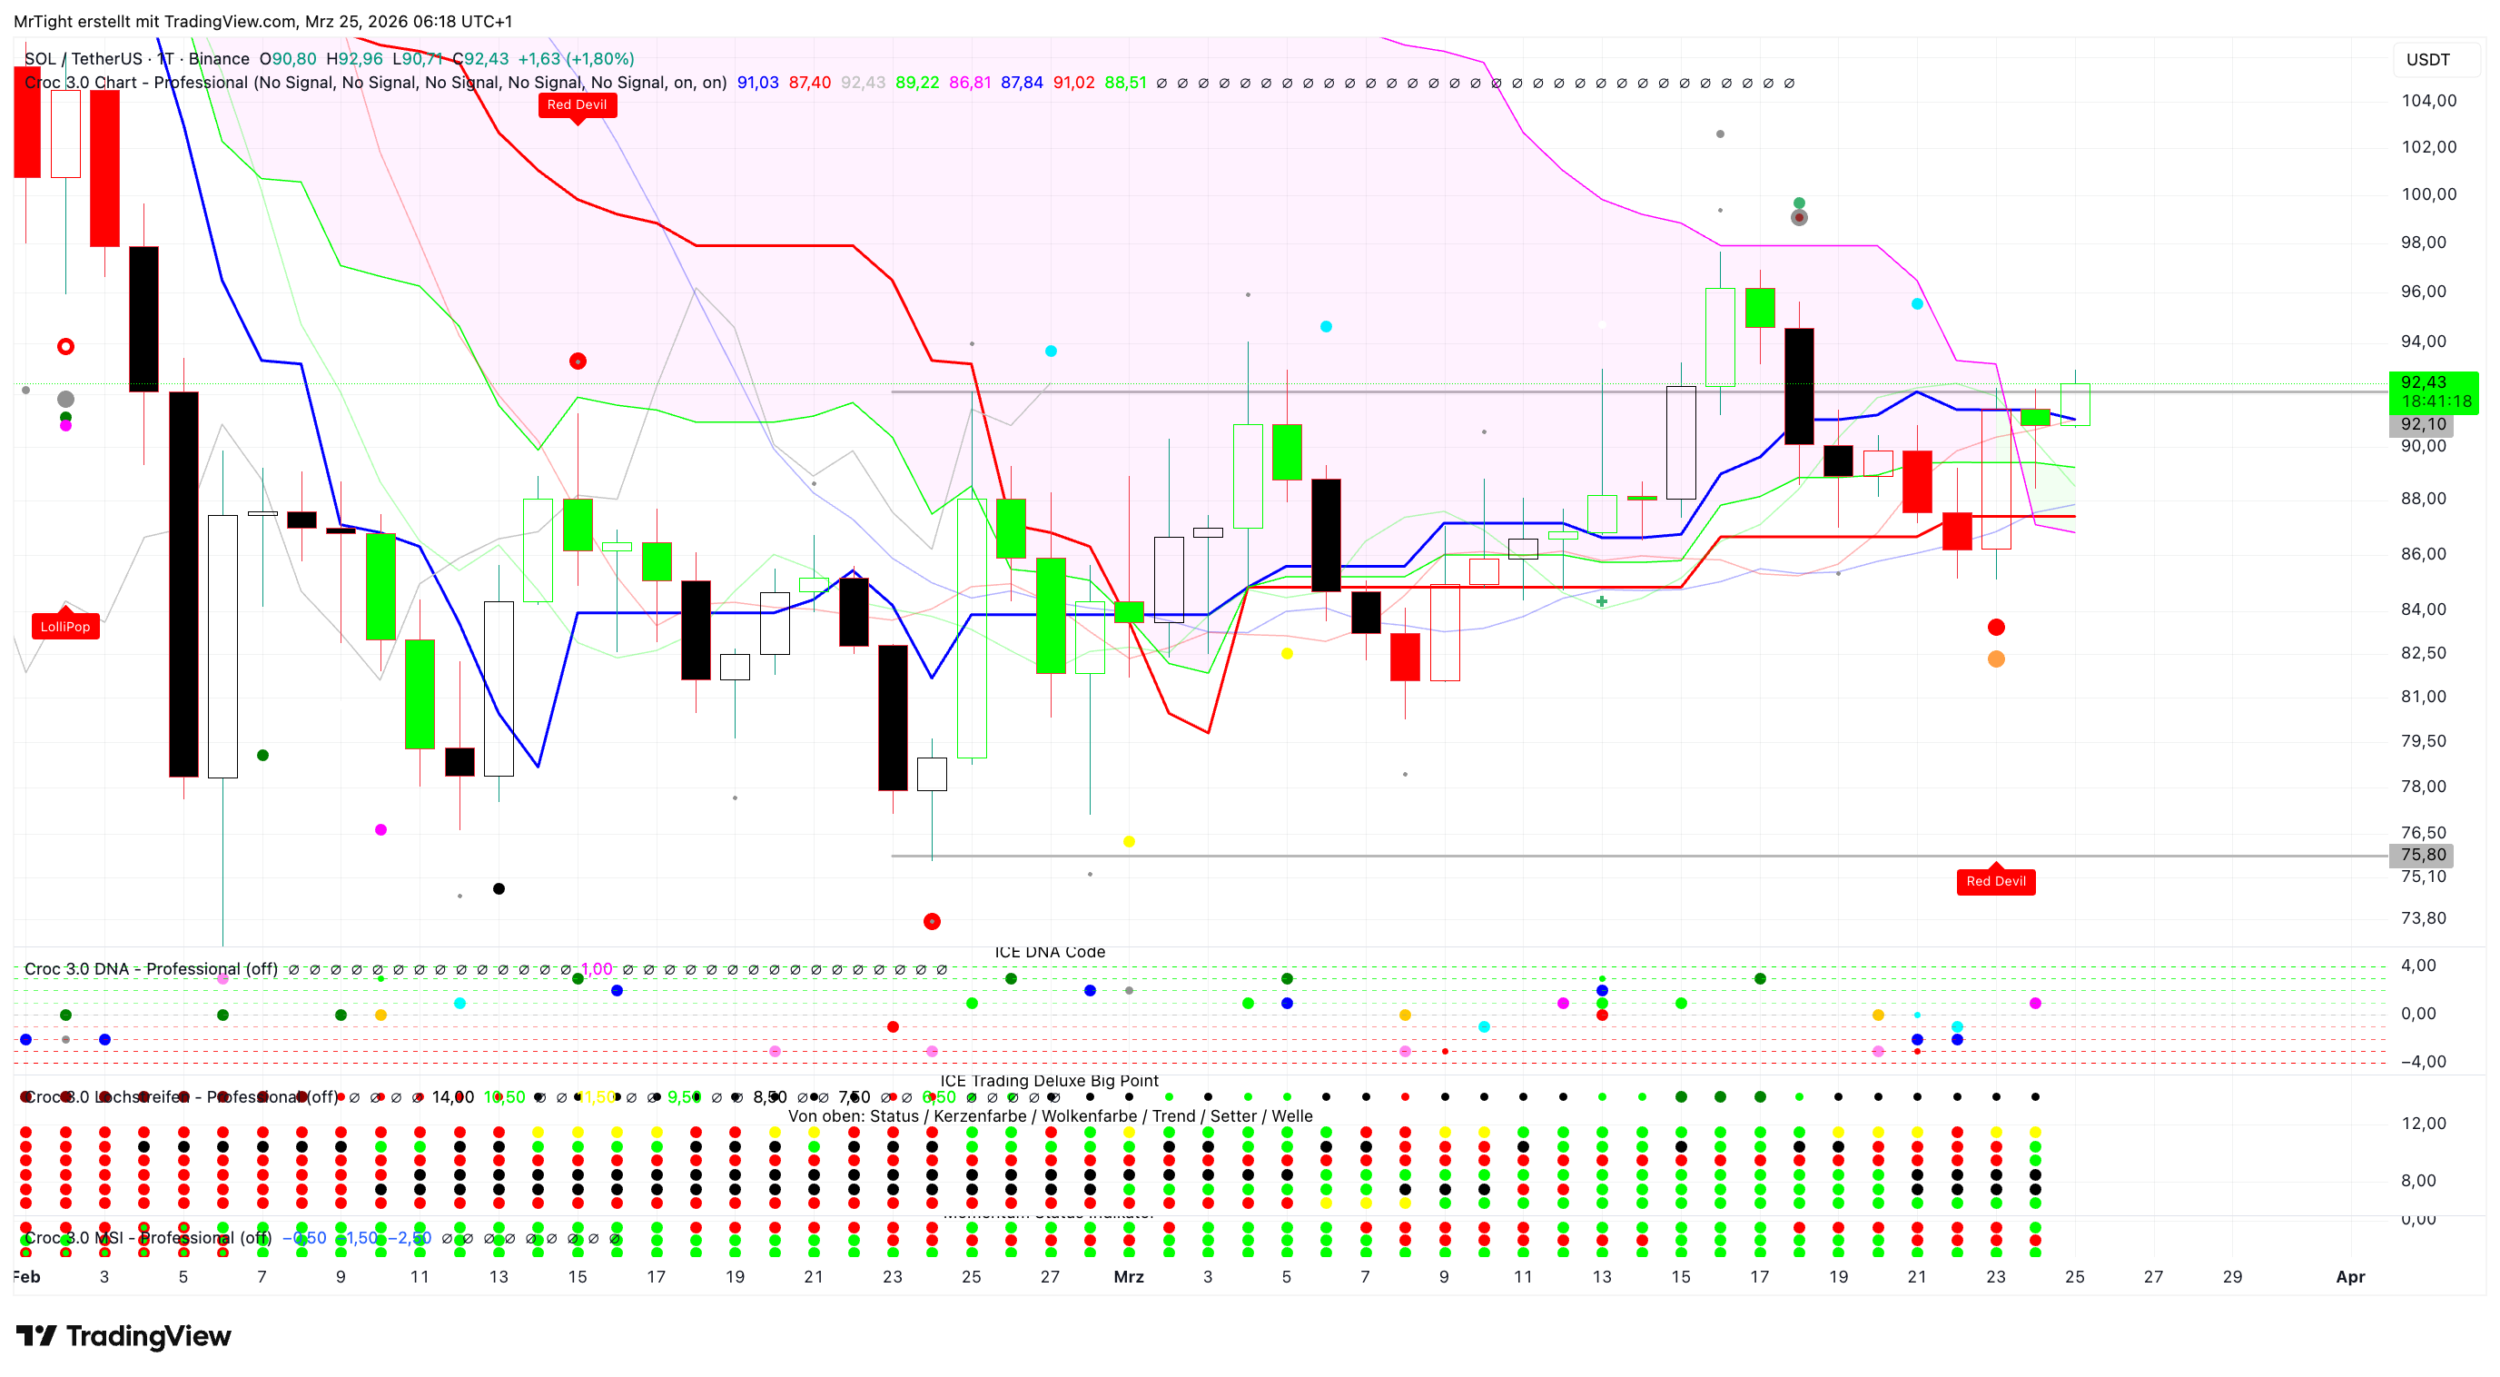Click the SOL / TetherUS symbol title
2500x1377 pixels.
(x=84, y=59)
